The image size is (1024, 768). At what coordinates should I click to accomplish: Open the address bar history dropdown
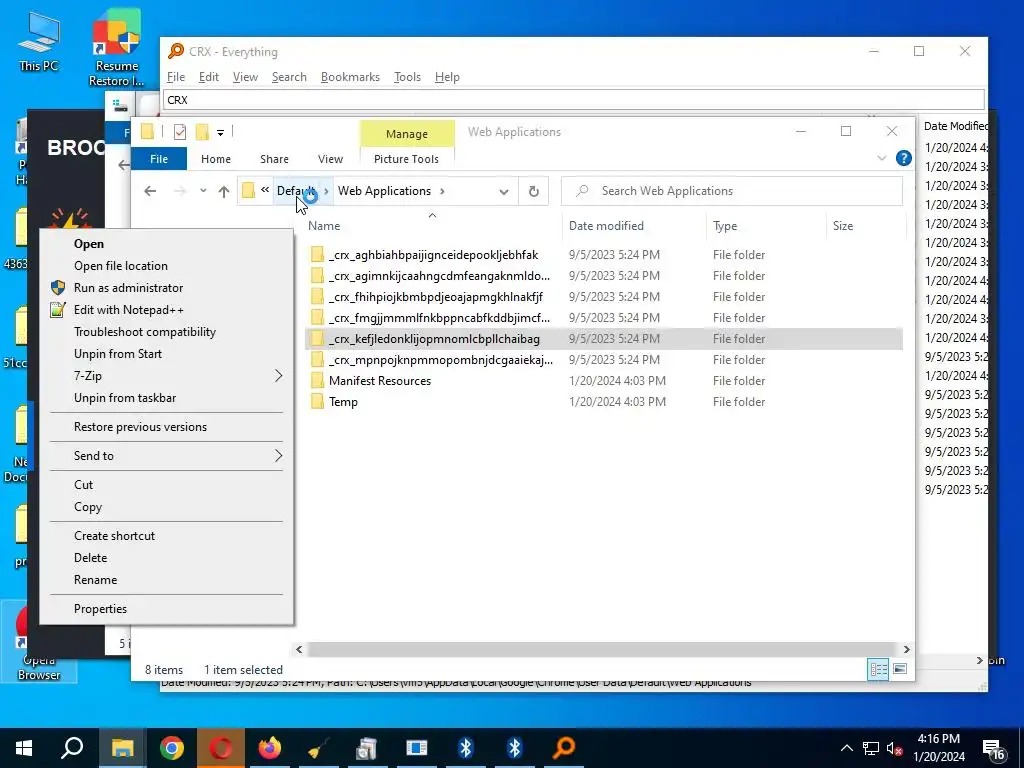pos(504,191)
